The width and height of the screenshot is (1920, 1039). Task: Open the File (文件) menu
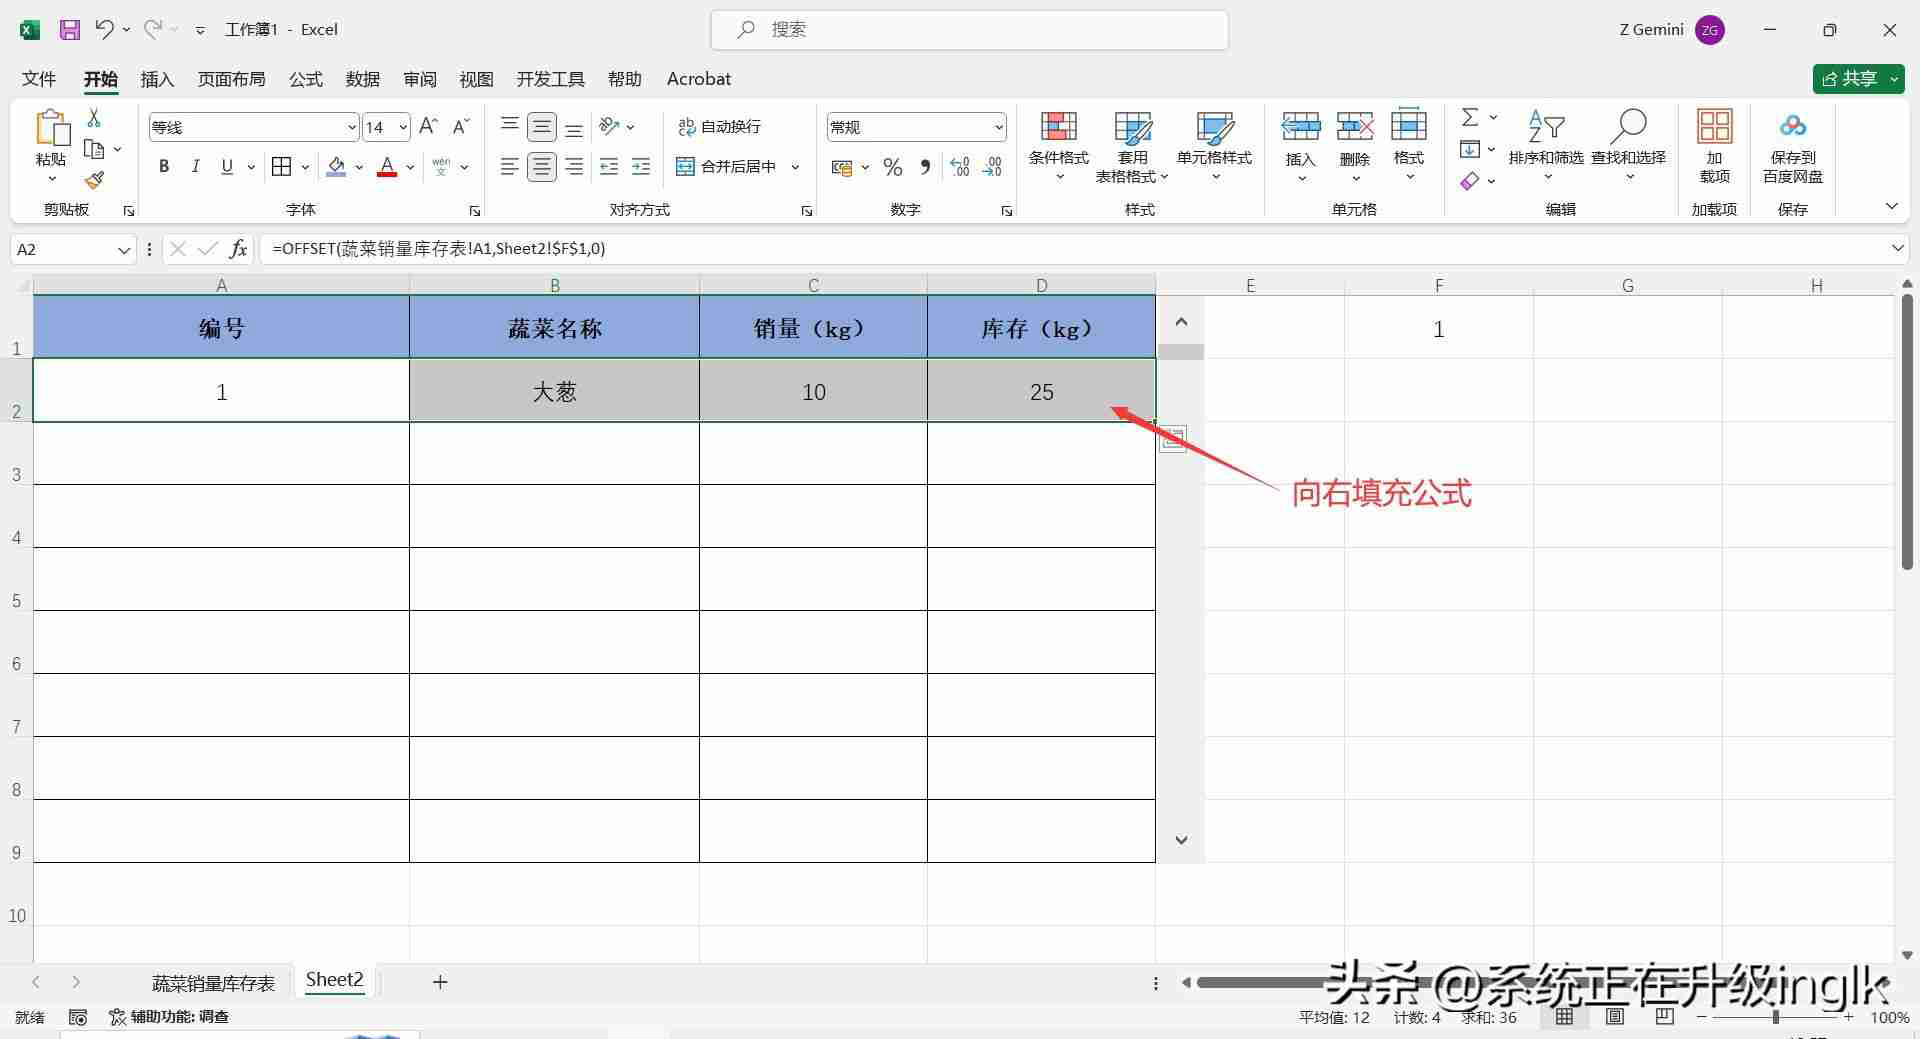pyautogui.click(x=39, y=79)
